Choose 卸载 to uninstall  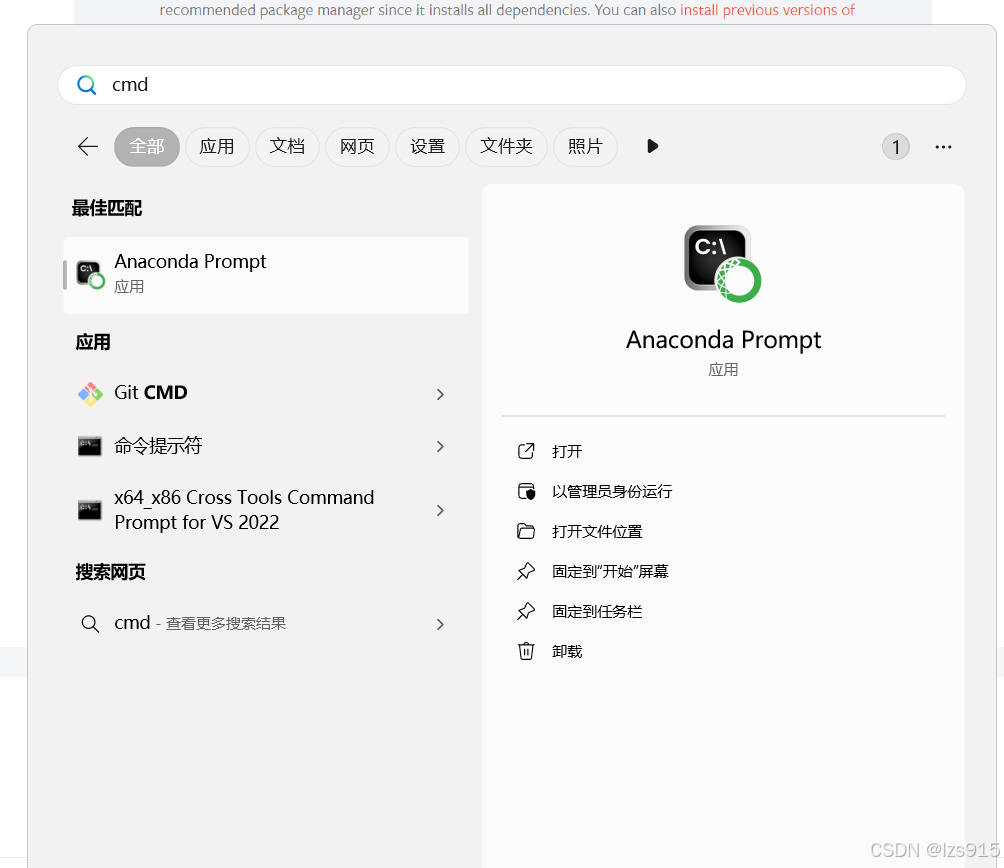point(567,652)
